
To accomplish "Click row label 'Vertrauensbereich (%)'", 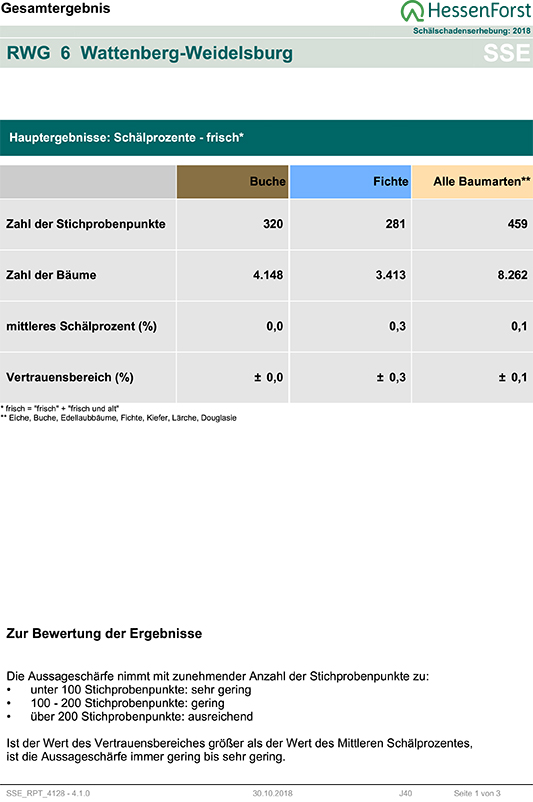I will (70, 377).
